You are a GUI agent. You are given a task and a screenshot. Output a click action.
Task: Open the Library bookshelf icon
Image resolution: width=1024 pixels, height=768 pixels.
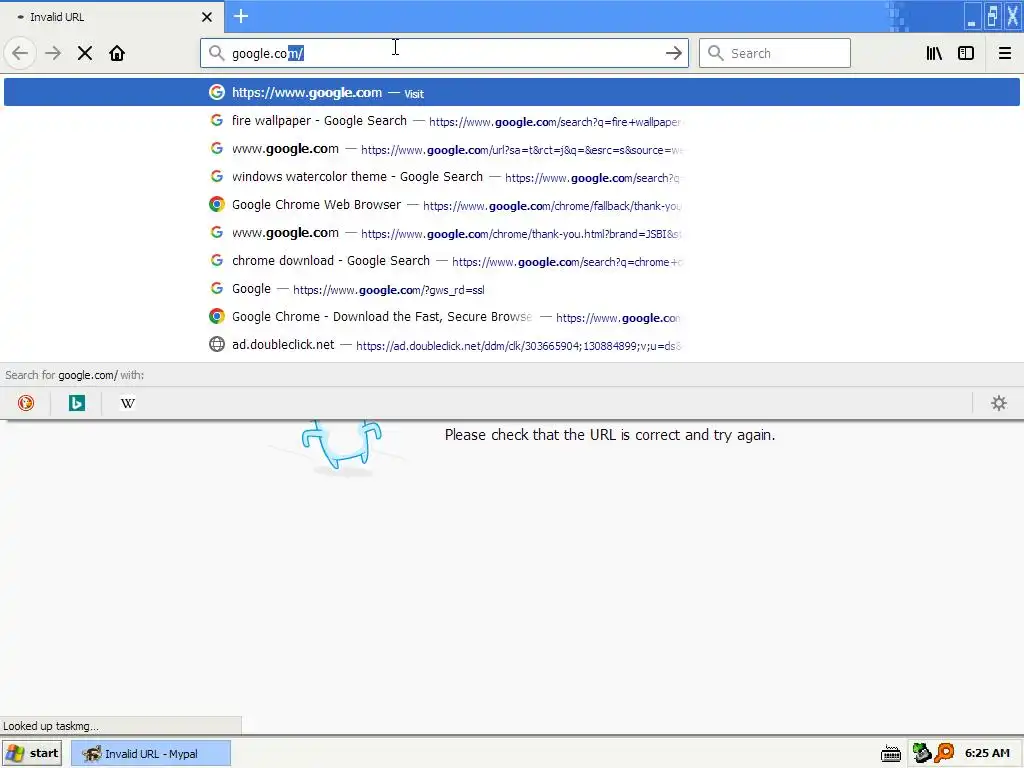(x=934, y=54)
